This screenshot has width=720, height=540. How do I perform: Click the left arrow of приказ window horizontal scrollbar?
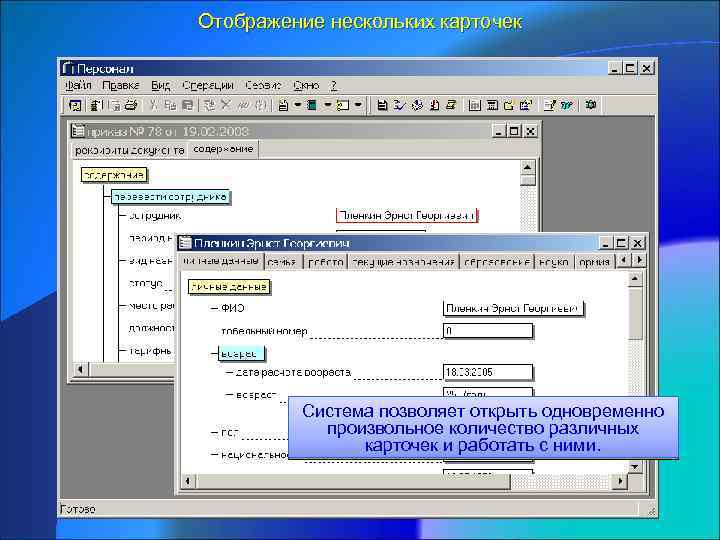tap(80, 369)
